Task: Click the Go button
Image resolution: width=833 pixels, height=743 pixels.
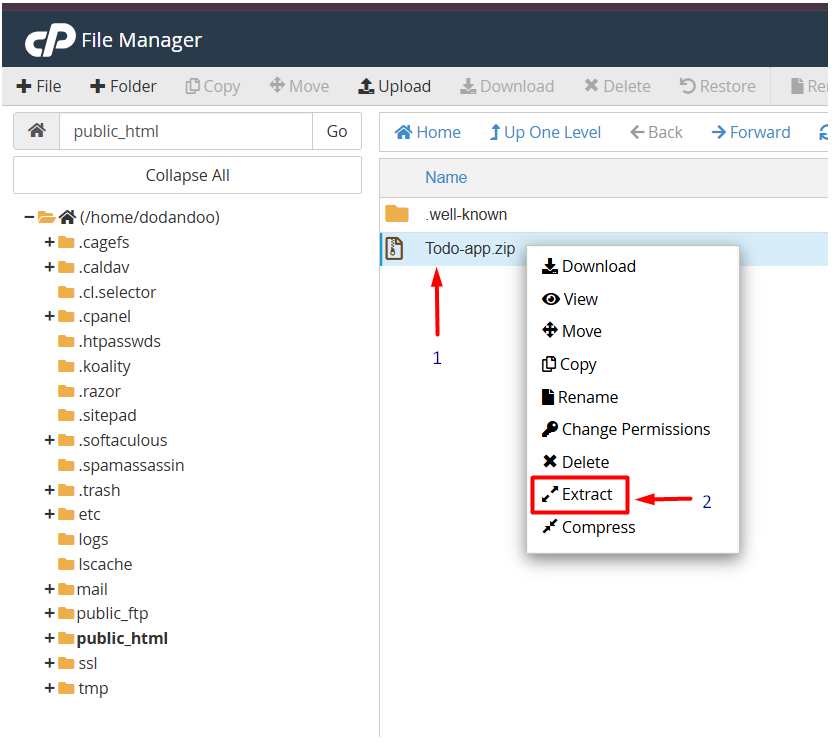Action: [x=337, y=131]
